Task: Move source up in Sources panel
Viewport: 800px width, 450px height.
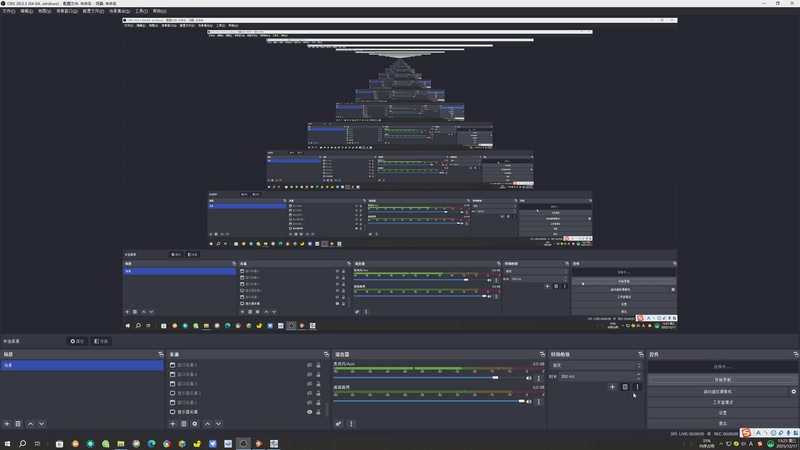Action: point(207,423)
